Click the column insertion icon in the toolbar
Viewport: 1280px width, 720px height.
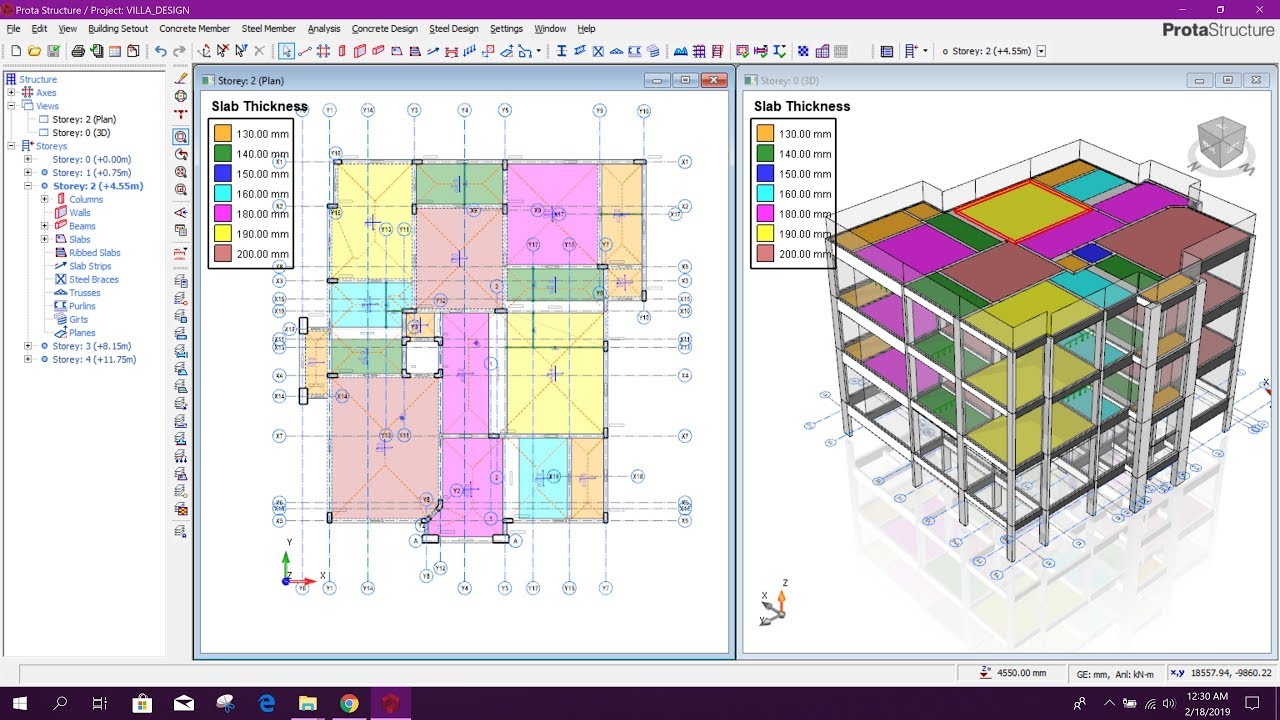coord(341,51)
